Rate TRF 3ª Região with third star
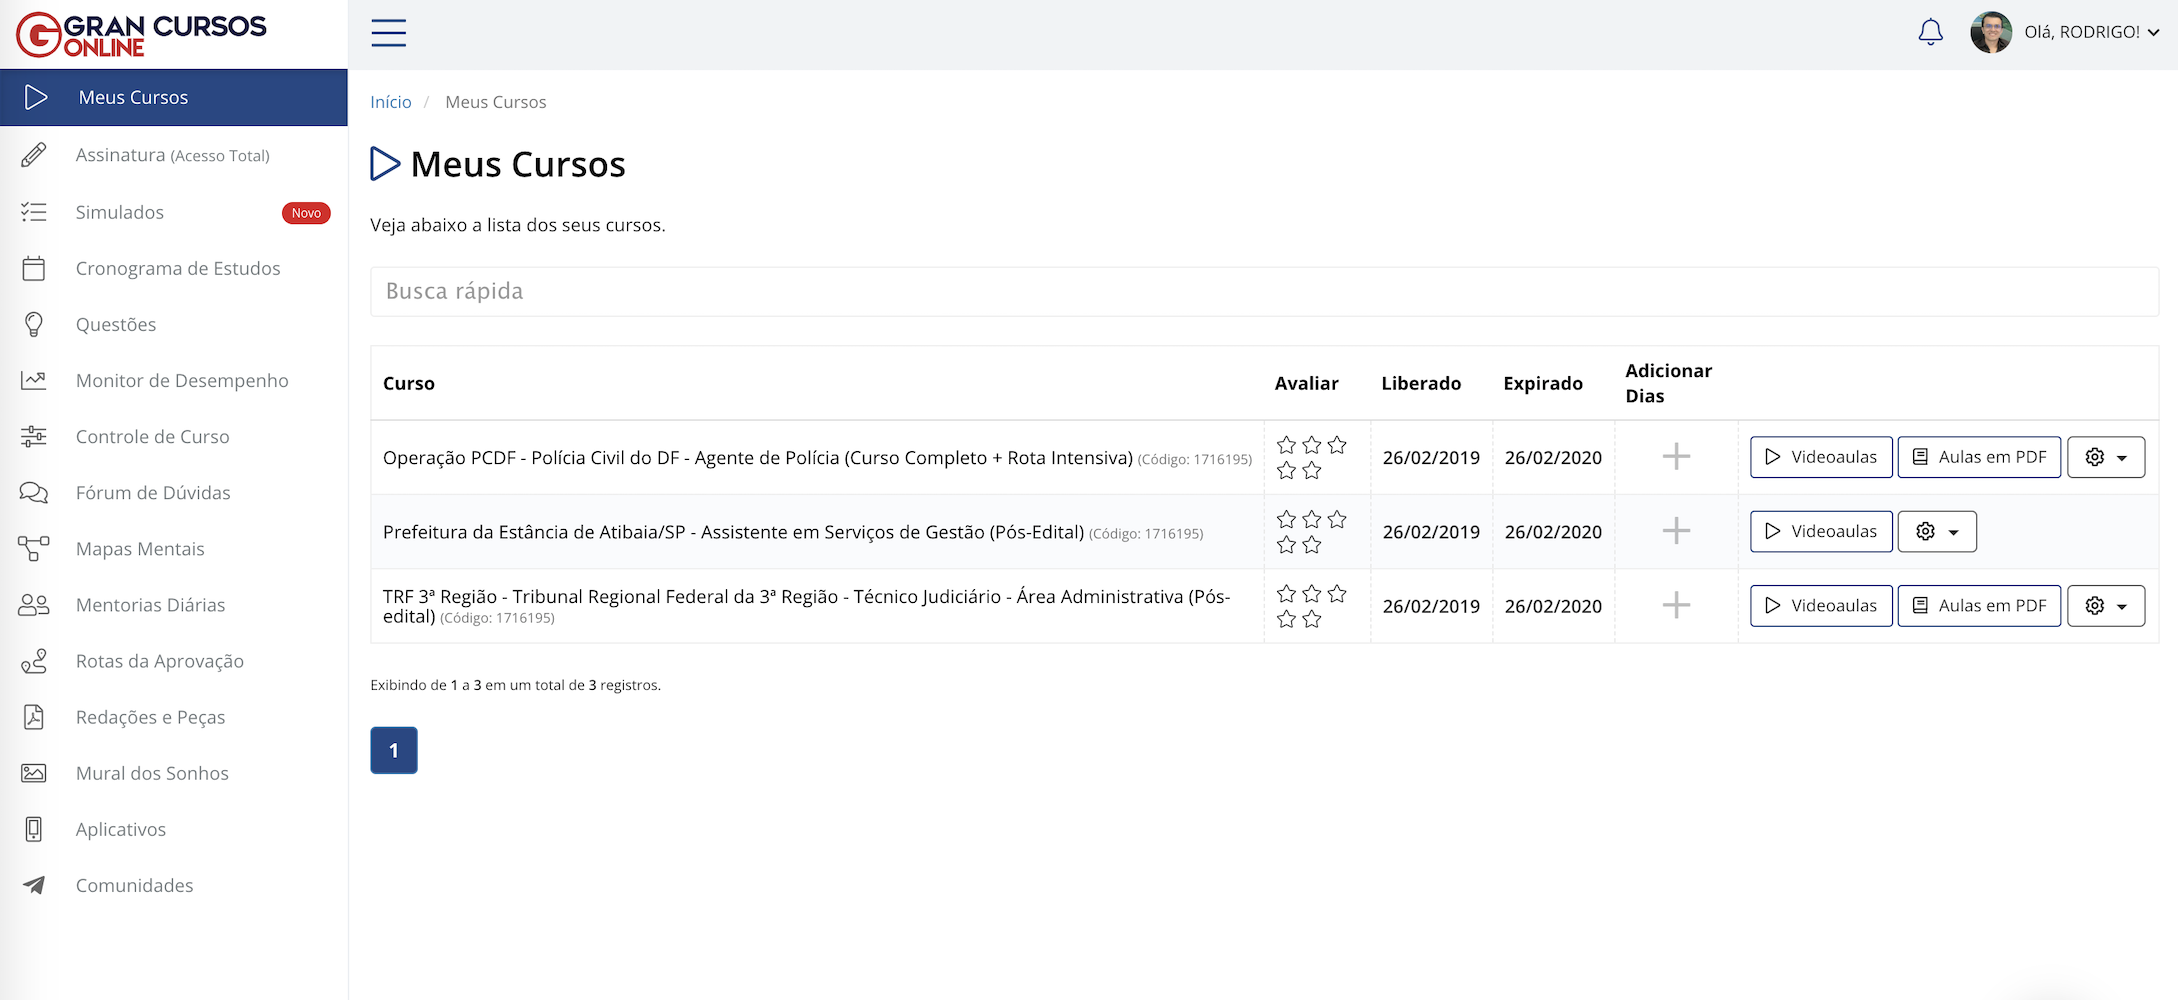This screenshot has width=2178, height=1000. pos(1337,593)
